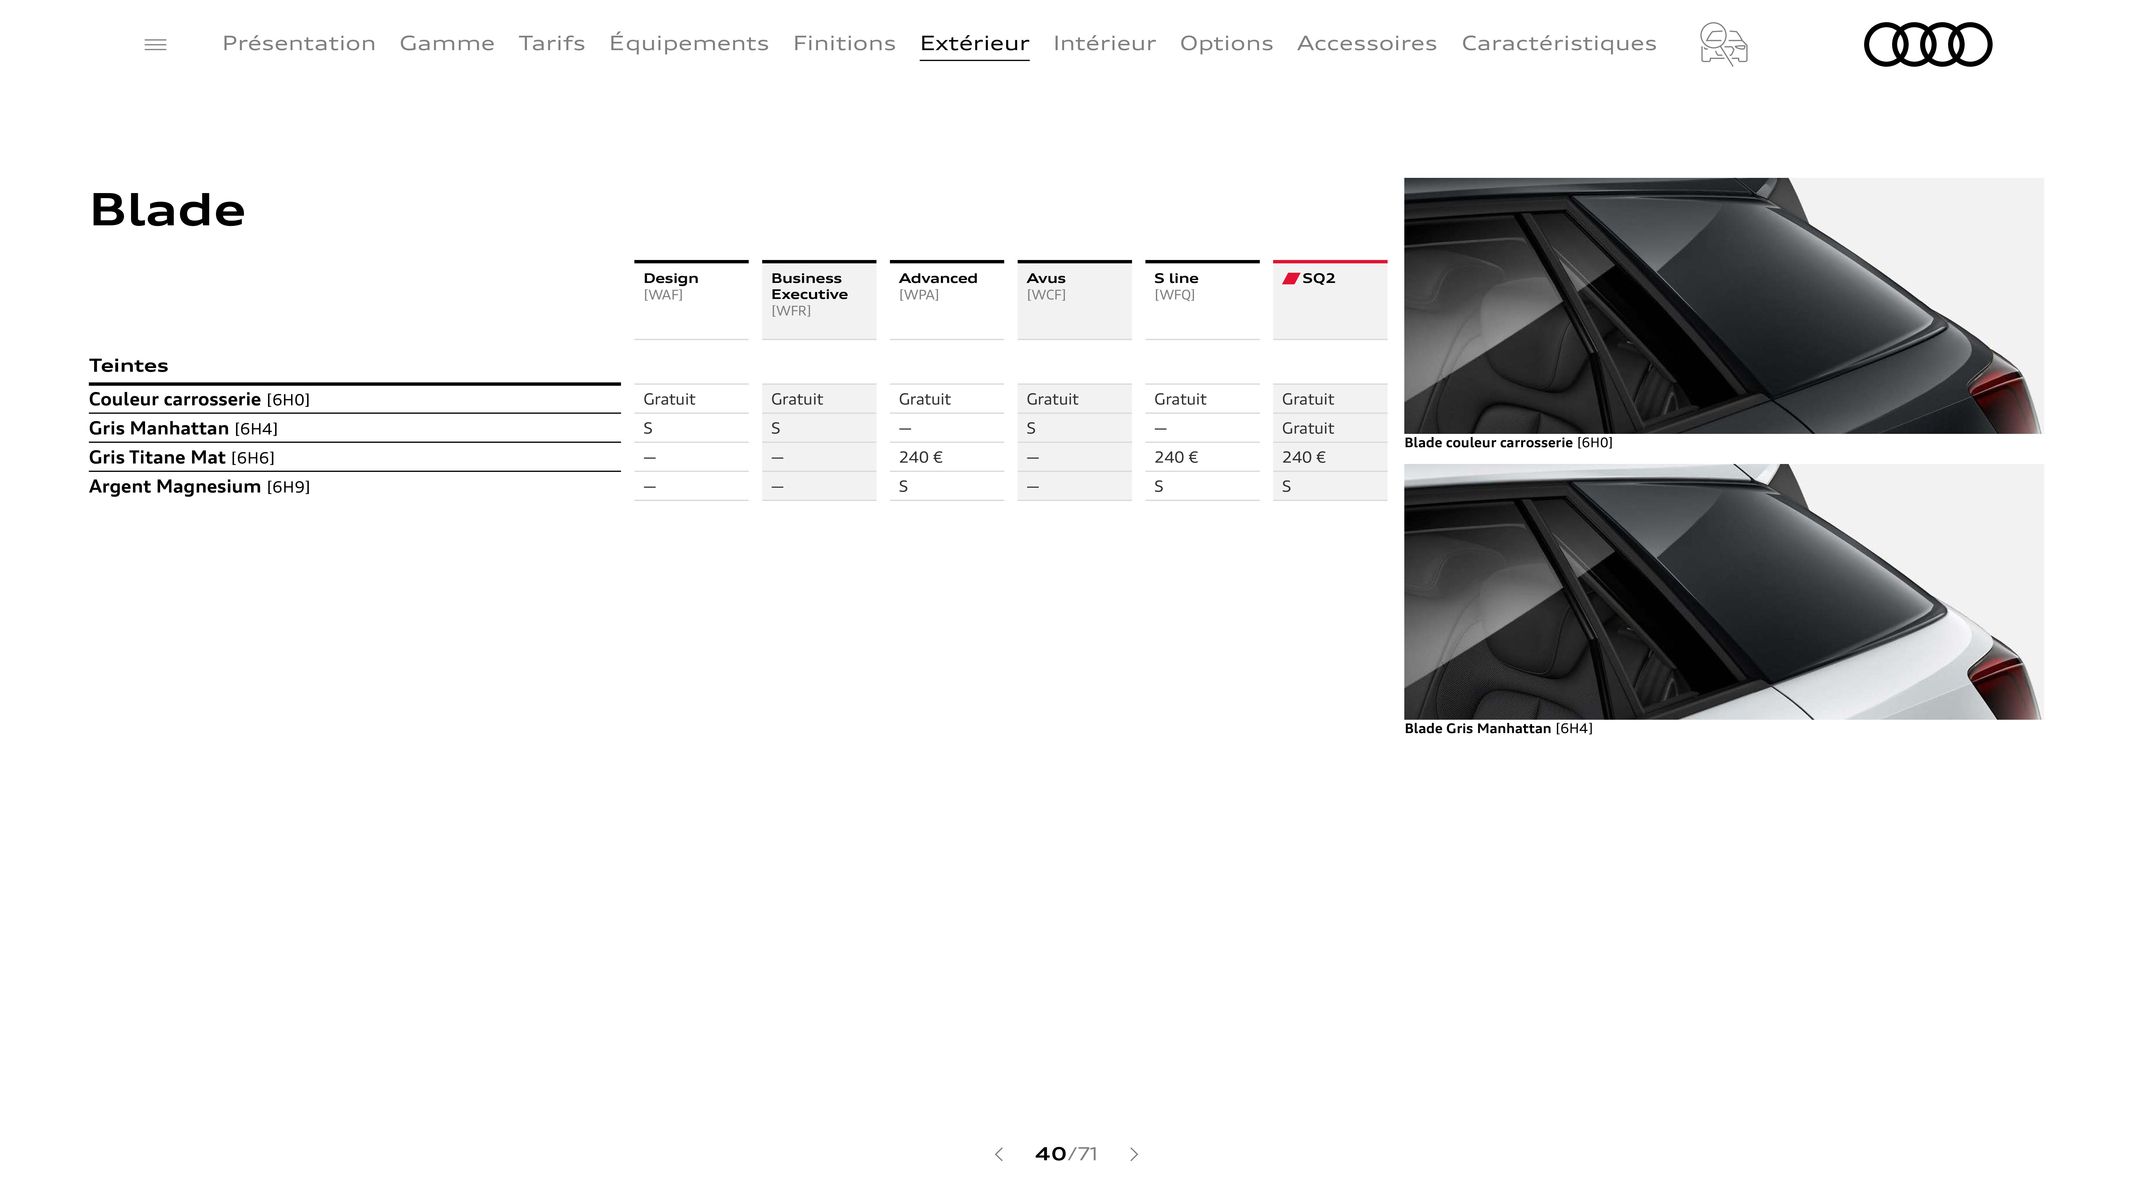
Task: Click the Business Executive [WFR] header
Action: [x=819, y=299]
